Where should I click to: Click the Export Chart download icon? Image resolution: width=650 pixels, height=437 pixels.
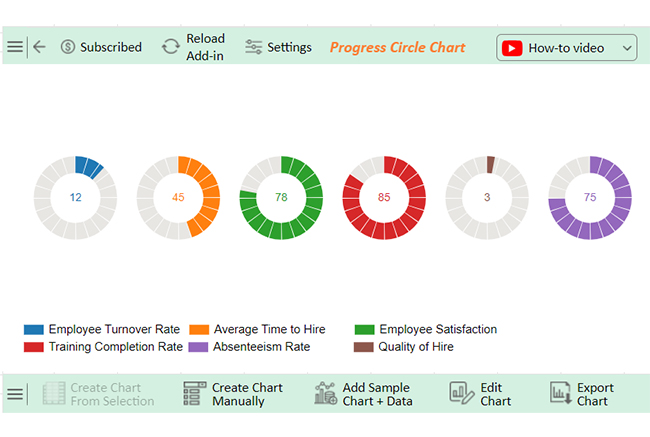coord(561,393)
